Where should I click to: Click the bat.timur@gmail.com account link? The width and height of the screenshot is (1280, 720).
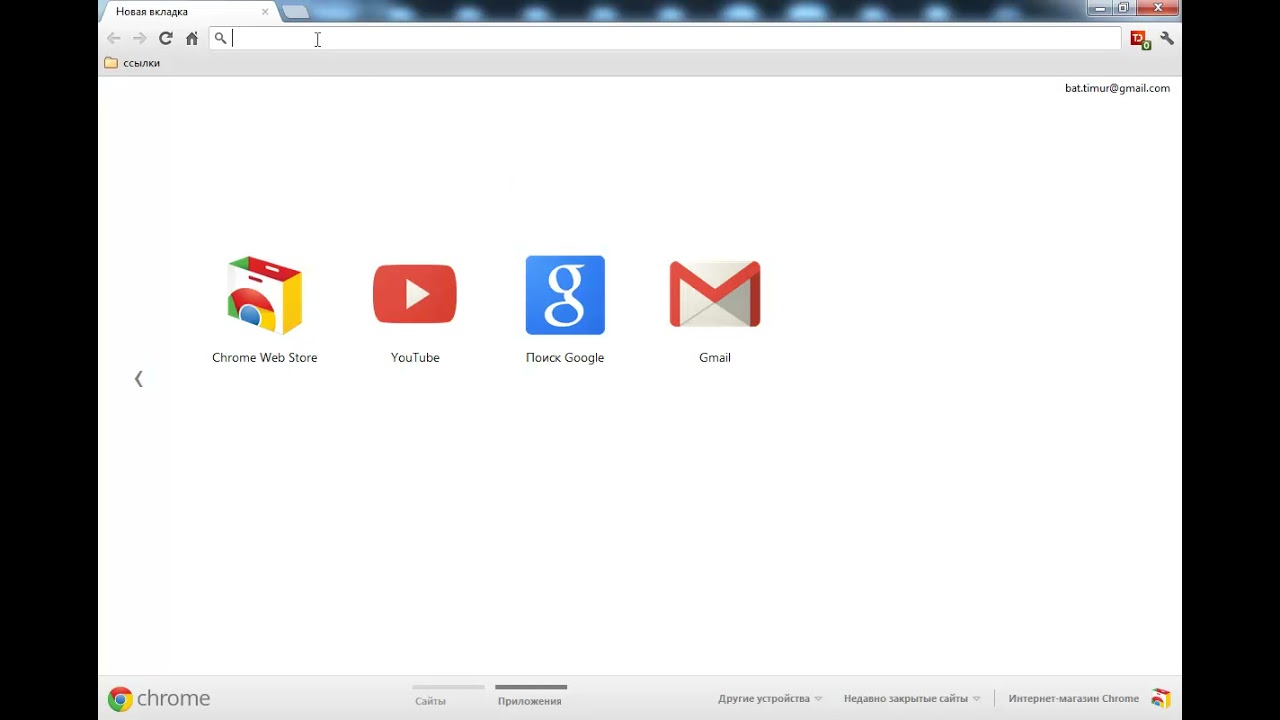(x=1117, y=88)
